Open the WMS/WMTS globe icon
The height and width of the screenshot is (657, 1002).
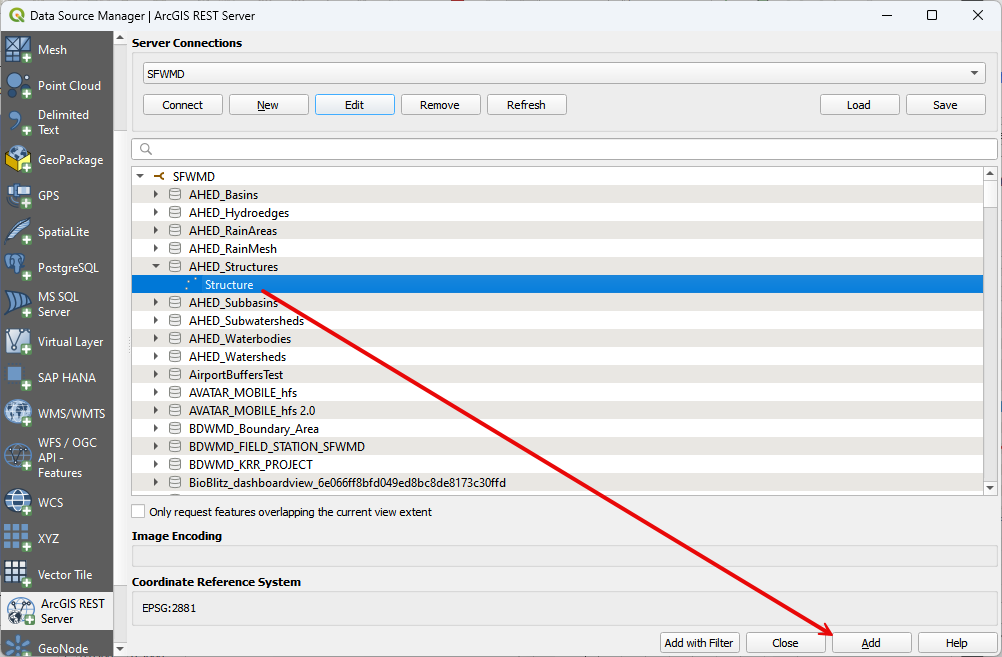[x=19, y=413]
